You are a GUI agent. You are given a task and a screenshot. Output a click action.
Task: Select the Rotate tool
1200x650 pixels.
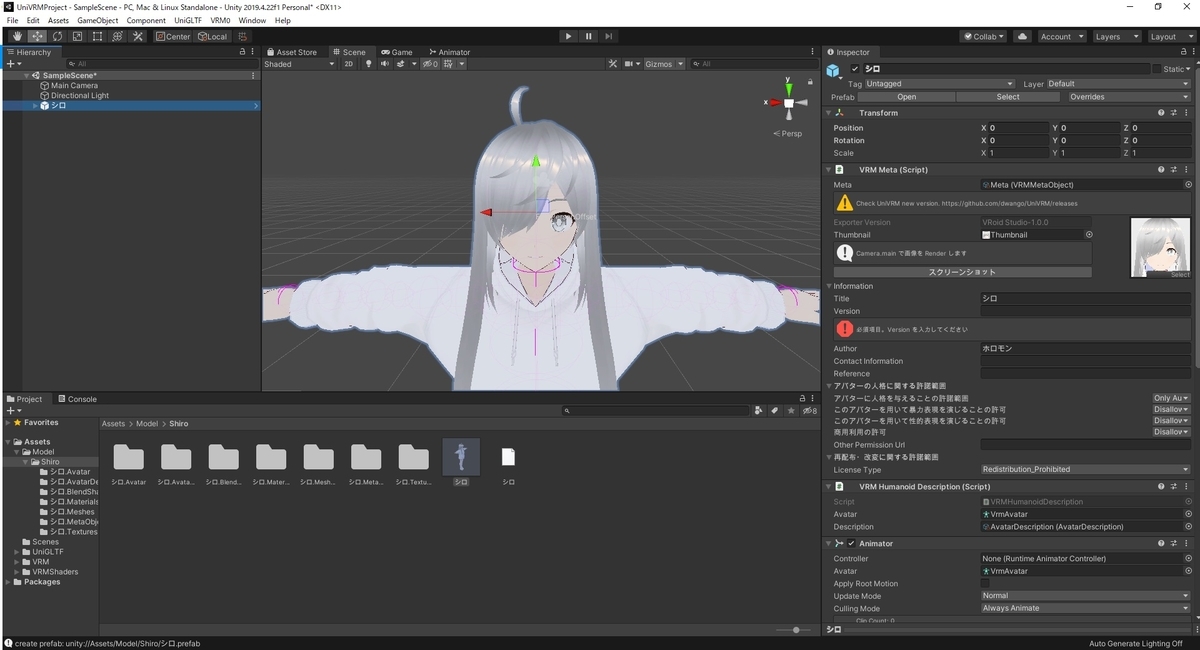pyautogui.click(x=57, y=36)
